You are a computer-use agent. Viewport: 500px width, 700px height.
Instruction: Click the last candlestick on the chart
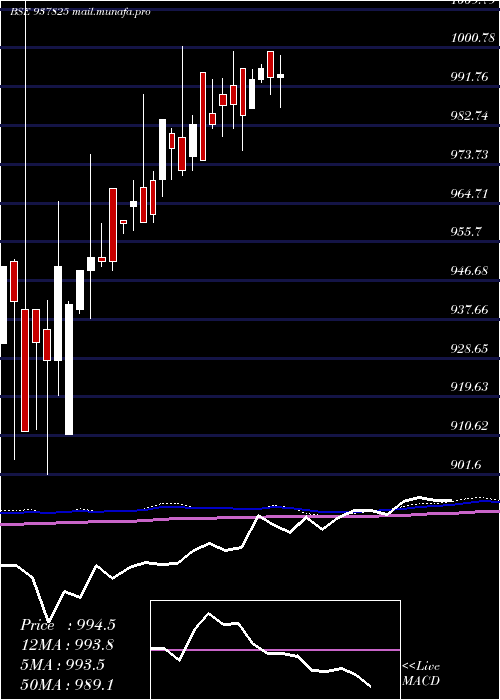280,81
